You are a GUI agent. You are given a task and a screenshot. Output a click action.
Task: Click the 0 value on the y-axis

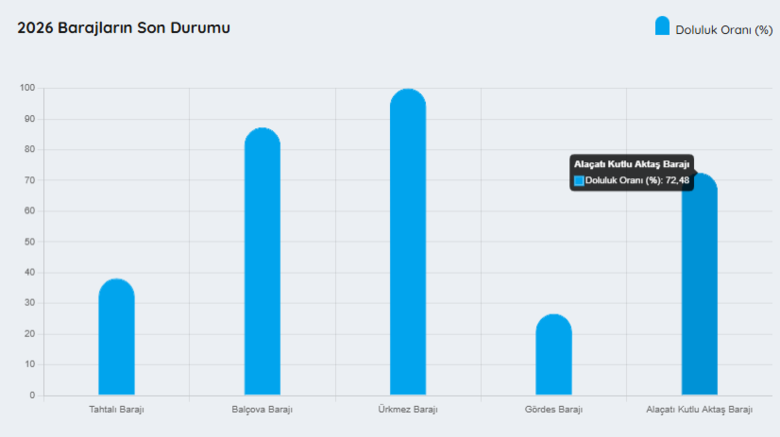32,395
